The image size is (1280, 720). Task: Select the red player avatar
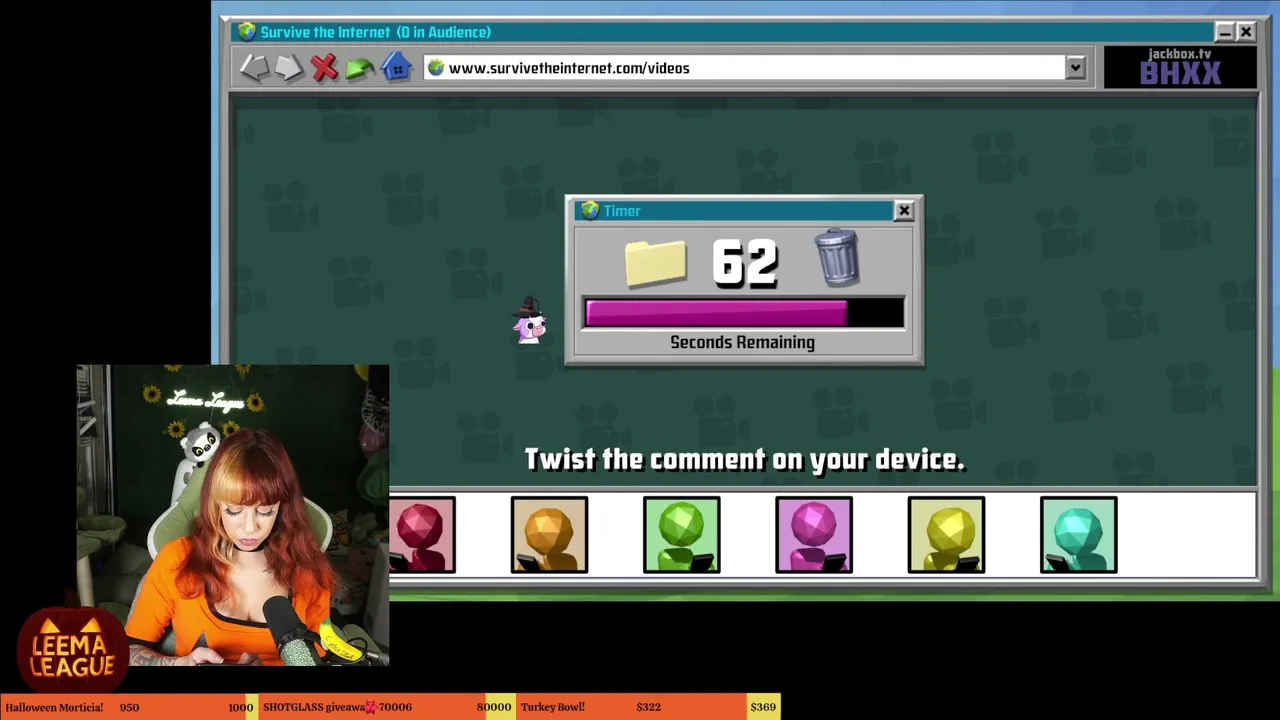coord(422,535)
